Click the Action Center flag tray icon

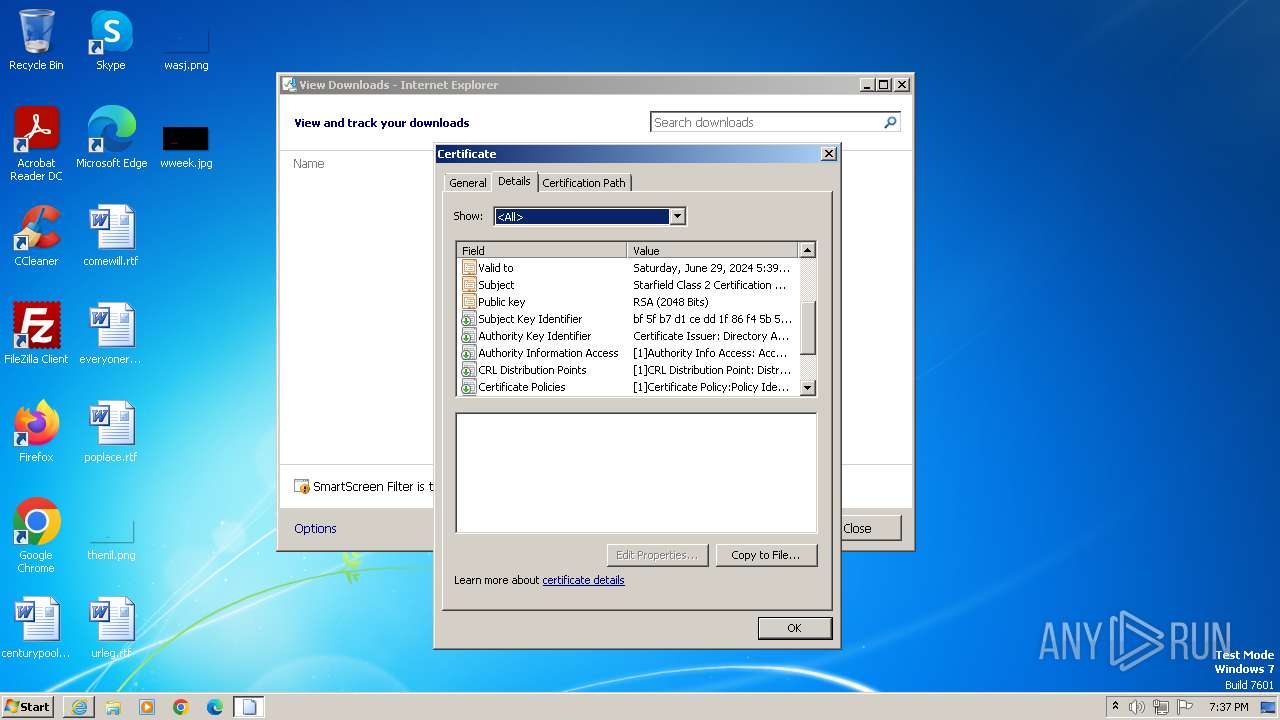coord(1184,707)
